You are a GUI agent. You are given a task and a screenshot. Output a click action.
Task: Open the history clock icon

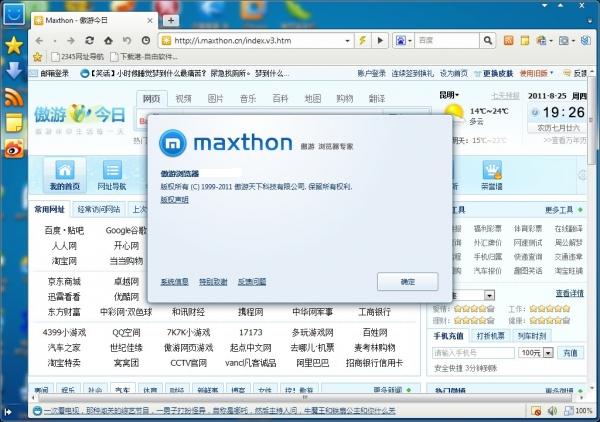coord(146,41)
